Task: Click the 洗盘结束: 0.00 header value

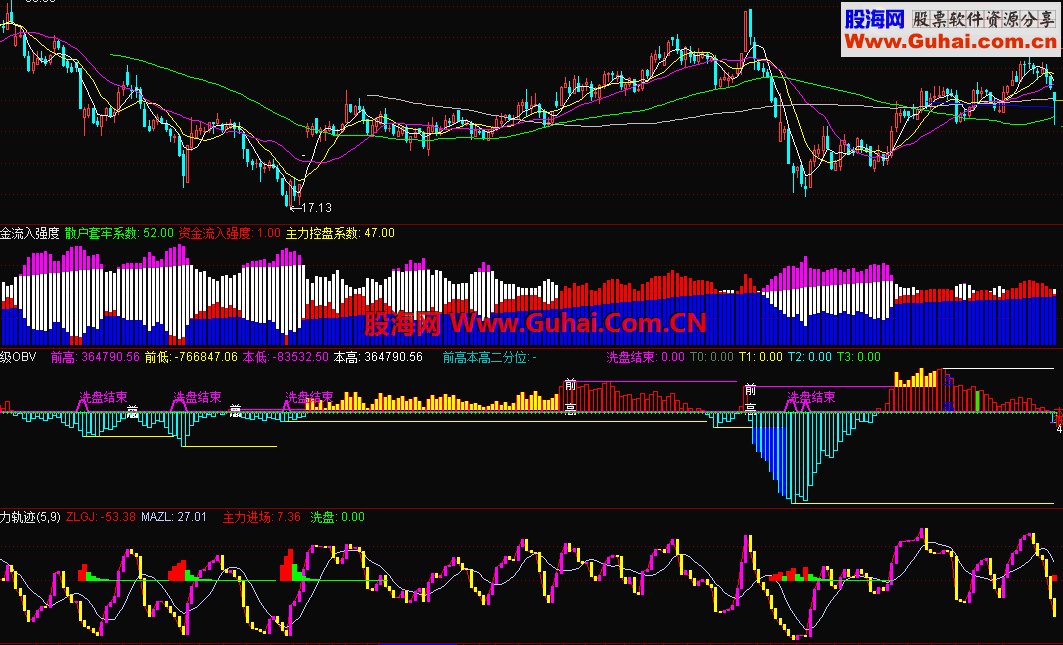Action: pyautogui.click(x=645, y=357)
